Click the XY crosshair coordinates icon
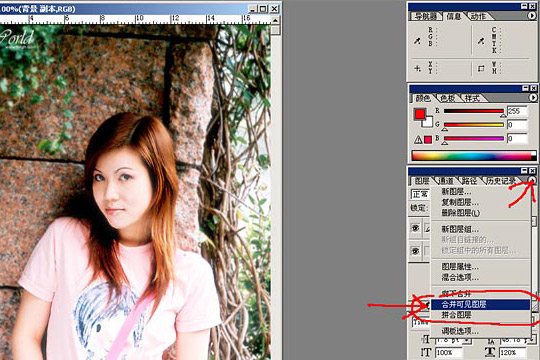540x360 pixels. [x=417, y=69]
